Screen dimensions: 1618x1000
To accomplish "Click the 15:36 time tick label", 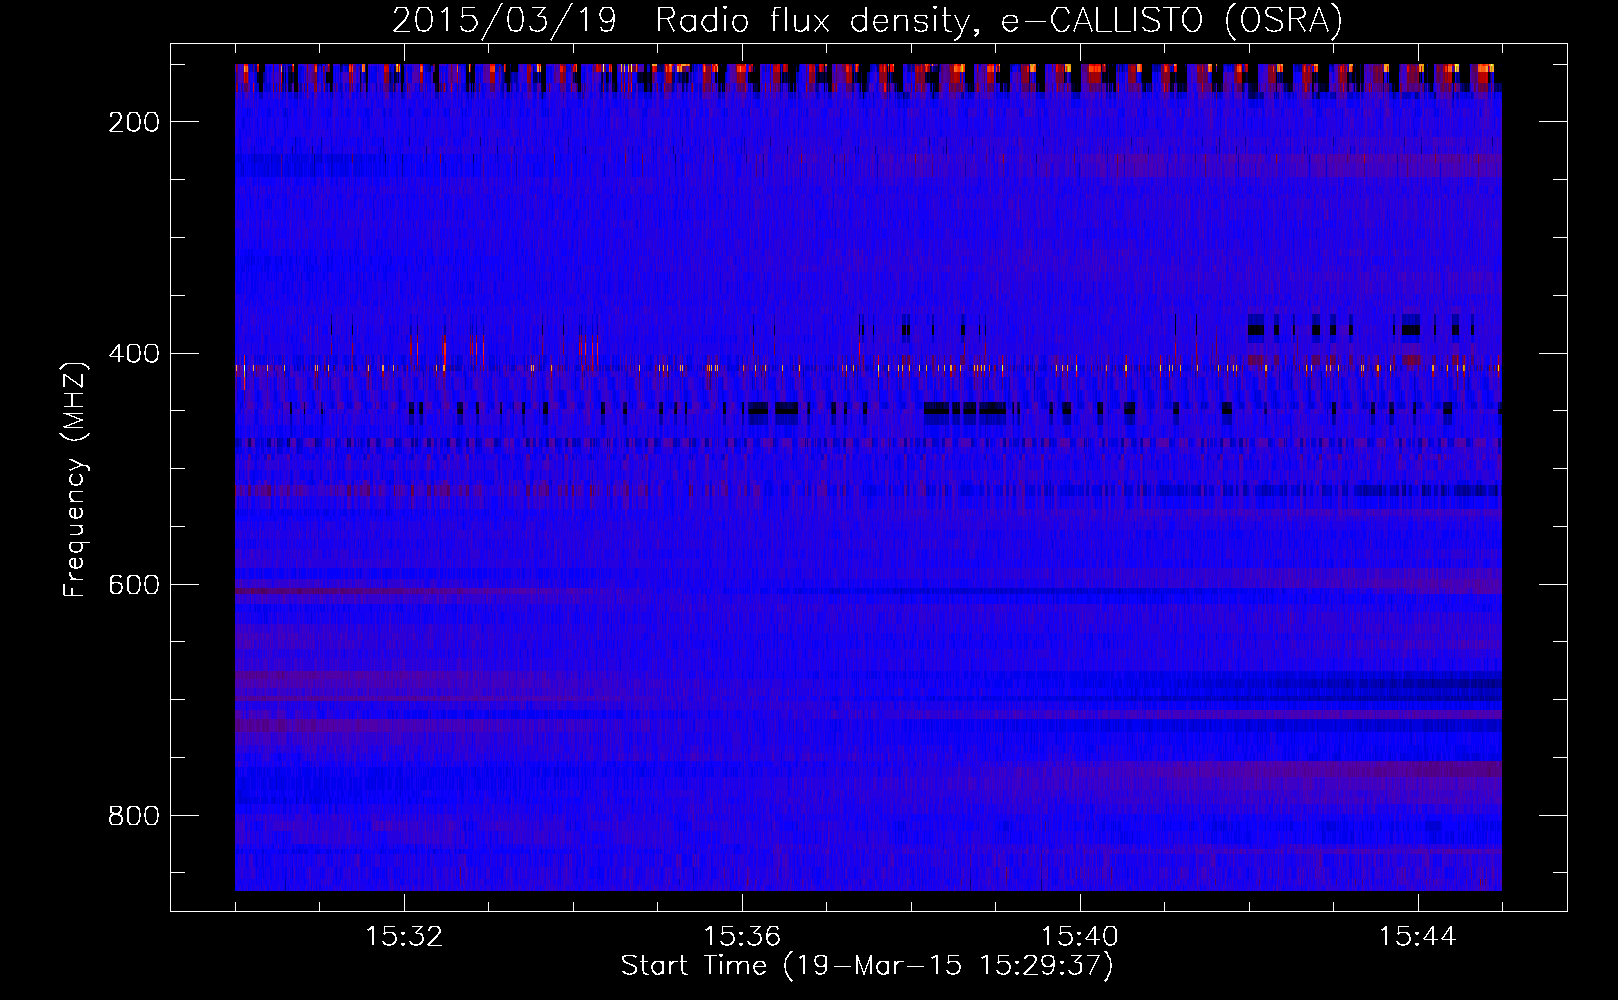I will [742, 937].
